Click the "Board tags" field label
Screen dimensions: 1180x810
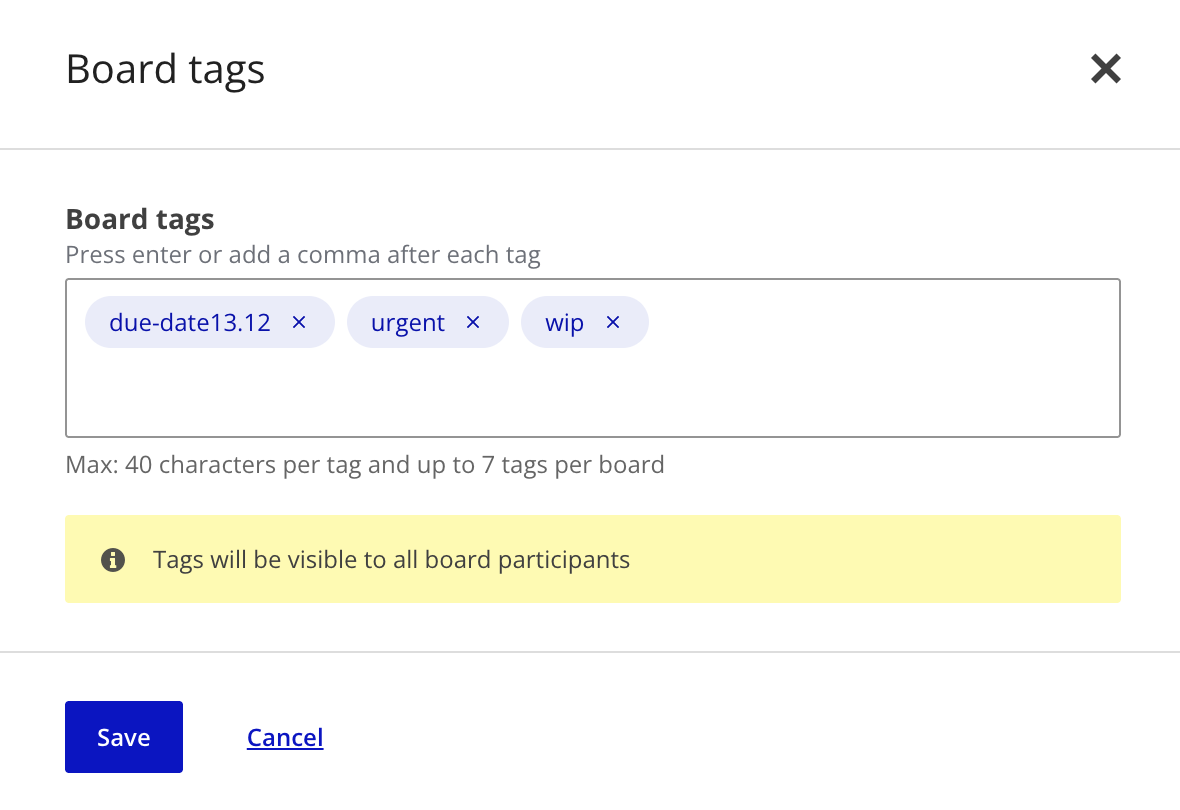[x=139, y=219]
